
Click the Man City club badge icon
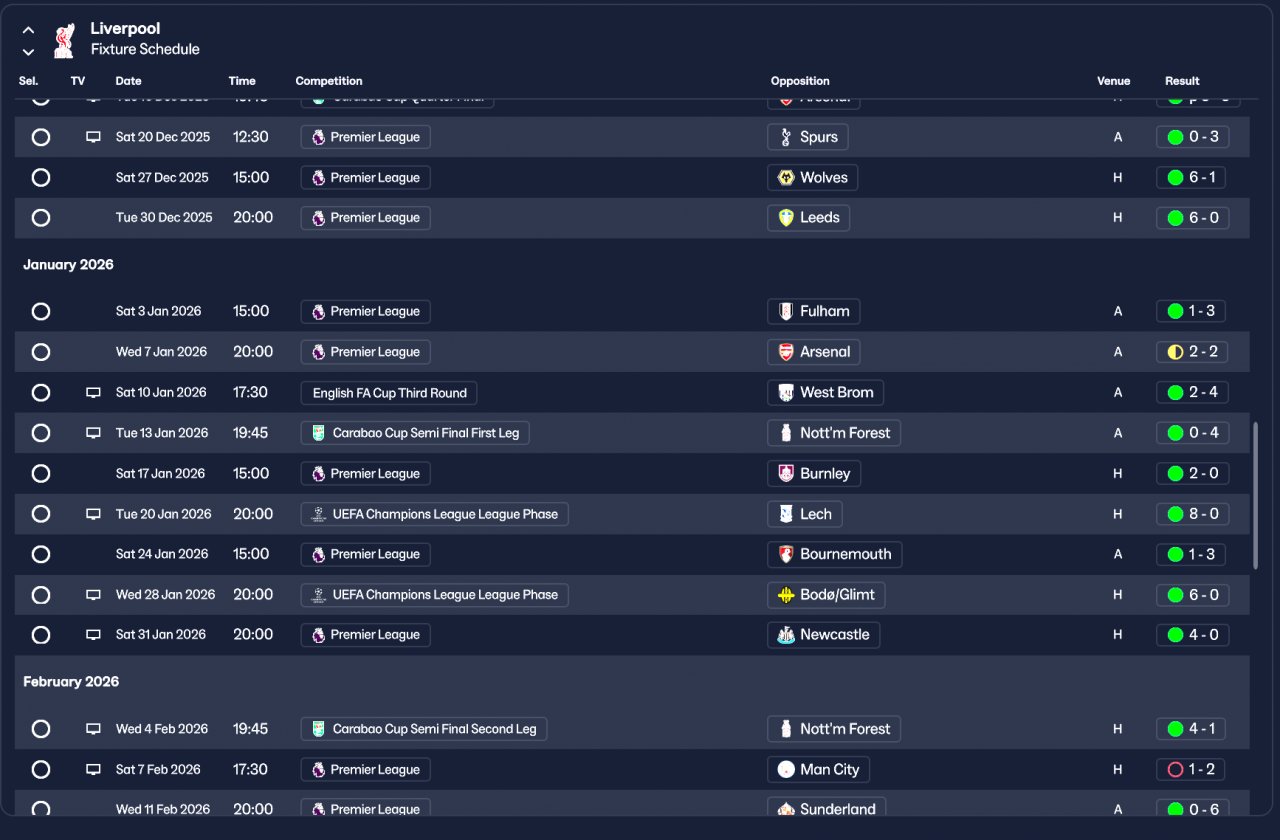pyautogui.click(x=786, y=770)
